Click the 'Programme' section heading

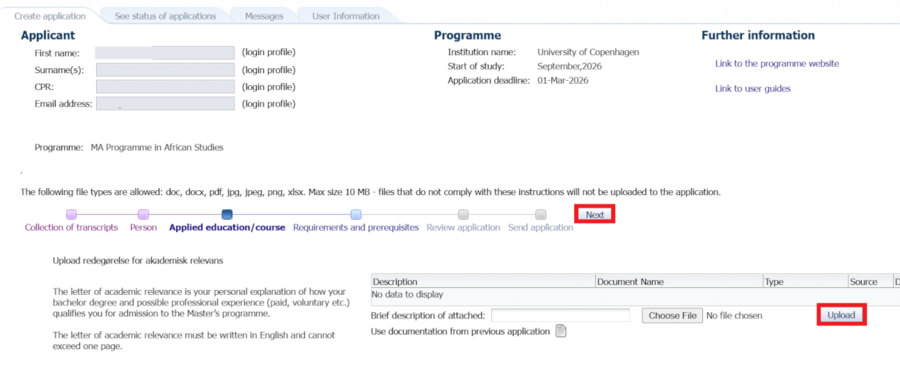click(467, 36)
